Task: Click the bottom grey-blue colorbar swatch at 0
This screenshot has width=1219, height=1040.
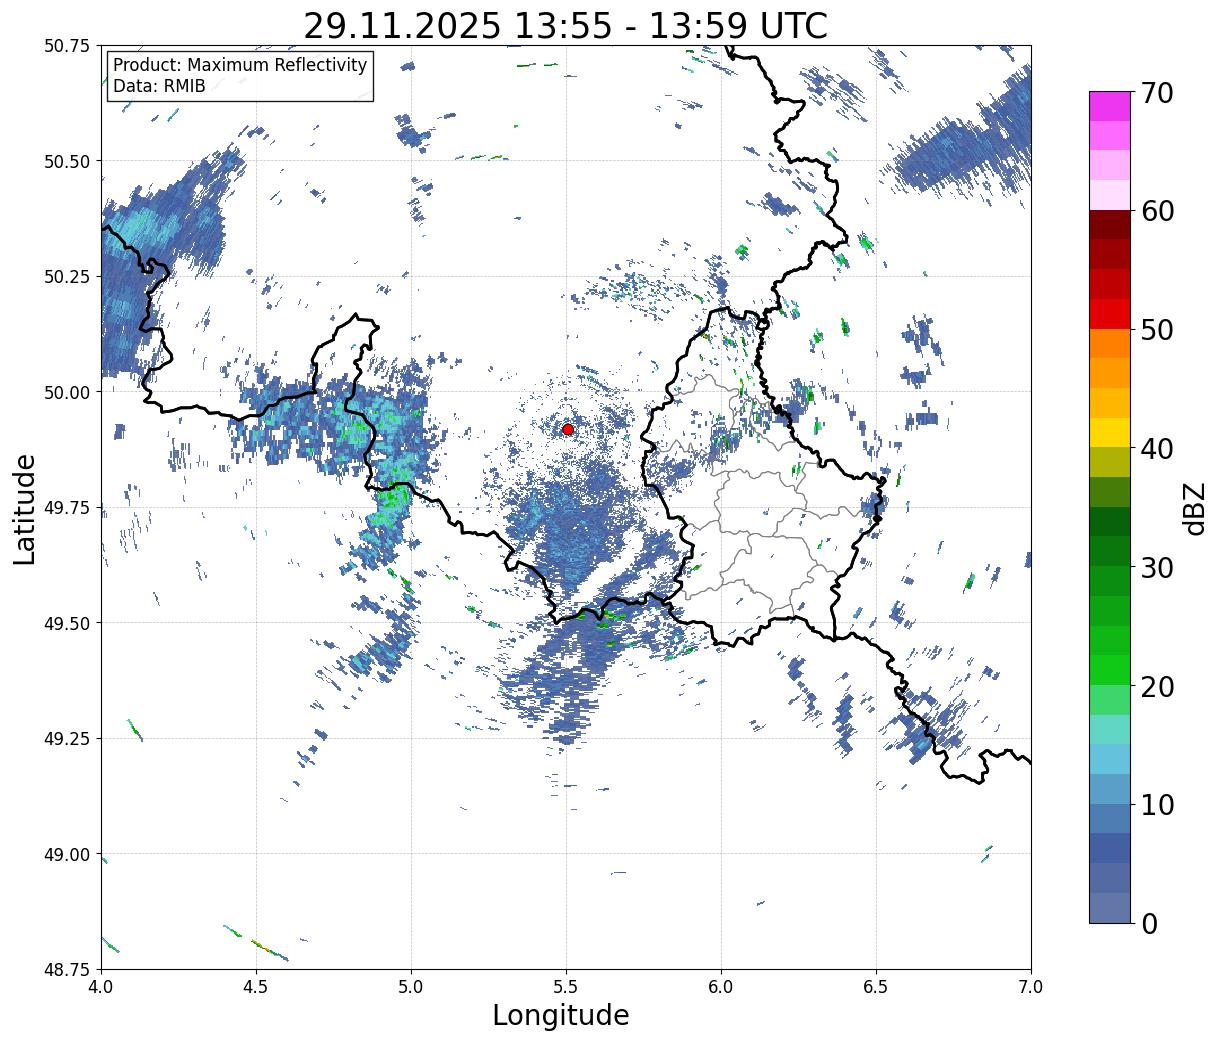Action: [x=1110, y=907]
